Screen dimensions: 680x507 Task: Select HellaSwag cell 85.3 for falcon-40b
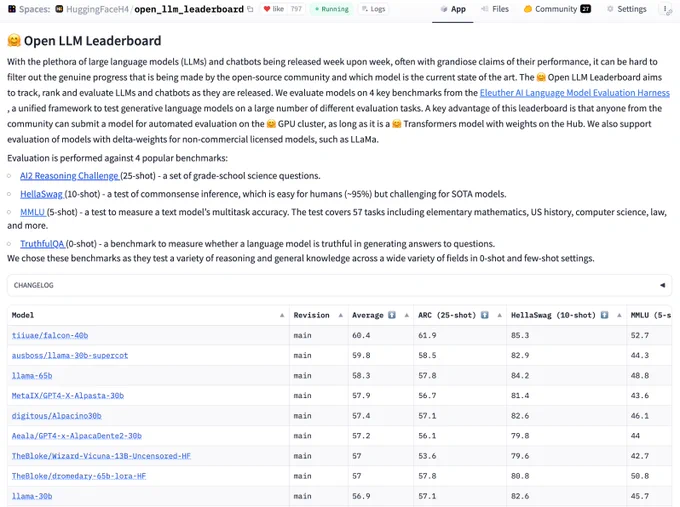tap(566, 335)
